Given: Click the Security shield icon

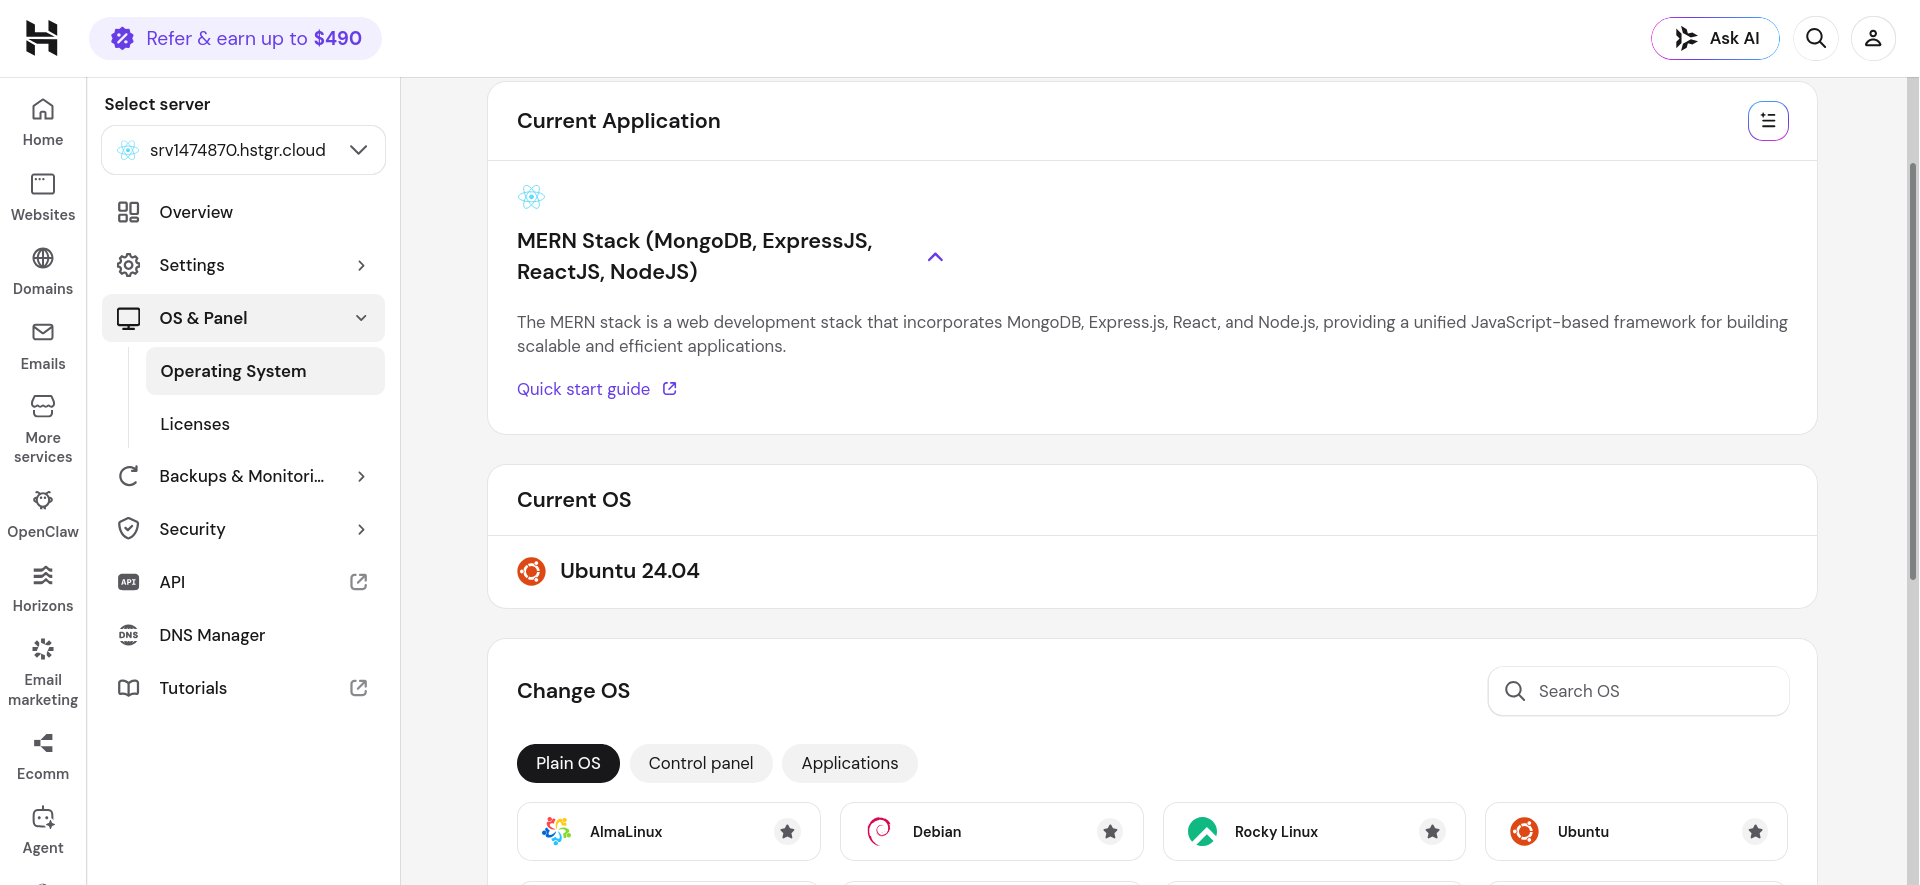Looking at the screenshot, I should pyautogui.click(x=129, y=529).
